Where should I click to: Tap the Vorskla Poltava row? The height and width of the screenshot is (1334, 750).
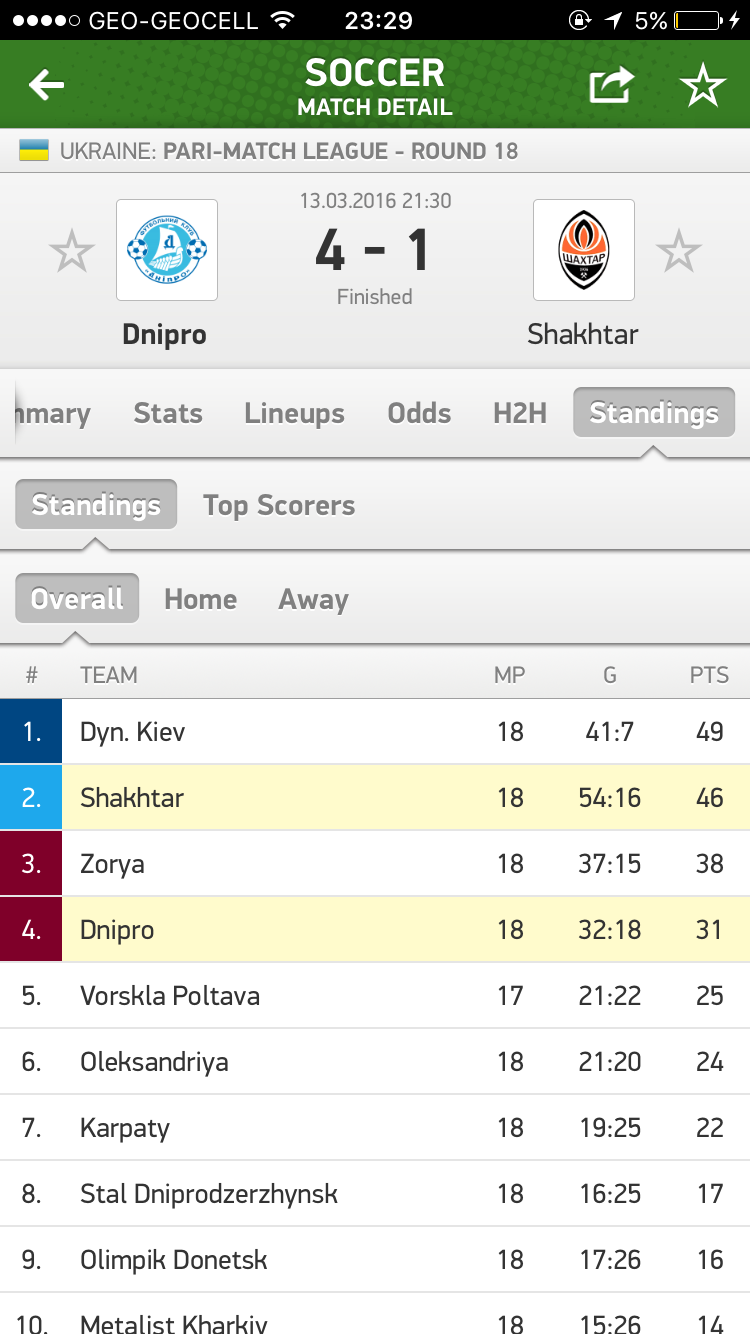[375, 996]
